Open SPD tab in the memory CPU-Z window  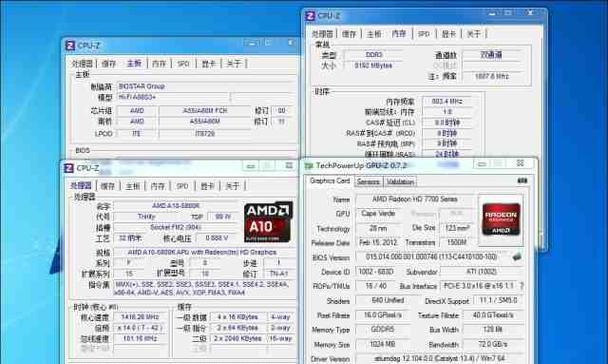tap(423, 34)
